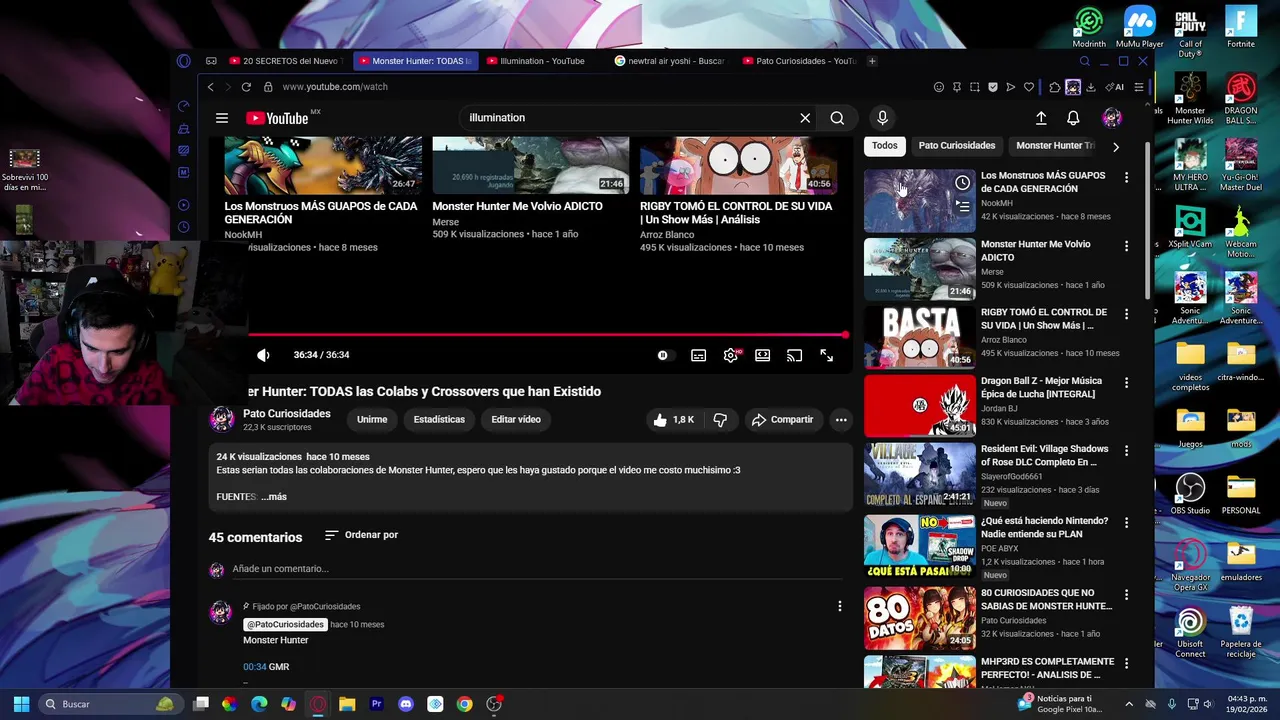Open Dragon Ball Z sidebar thumbnail

click(919, 405)
